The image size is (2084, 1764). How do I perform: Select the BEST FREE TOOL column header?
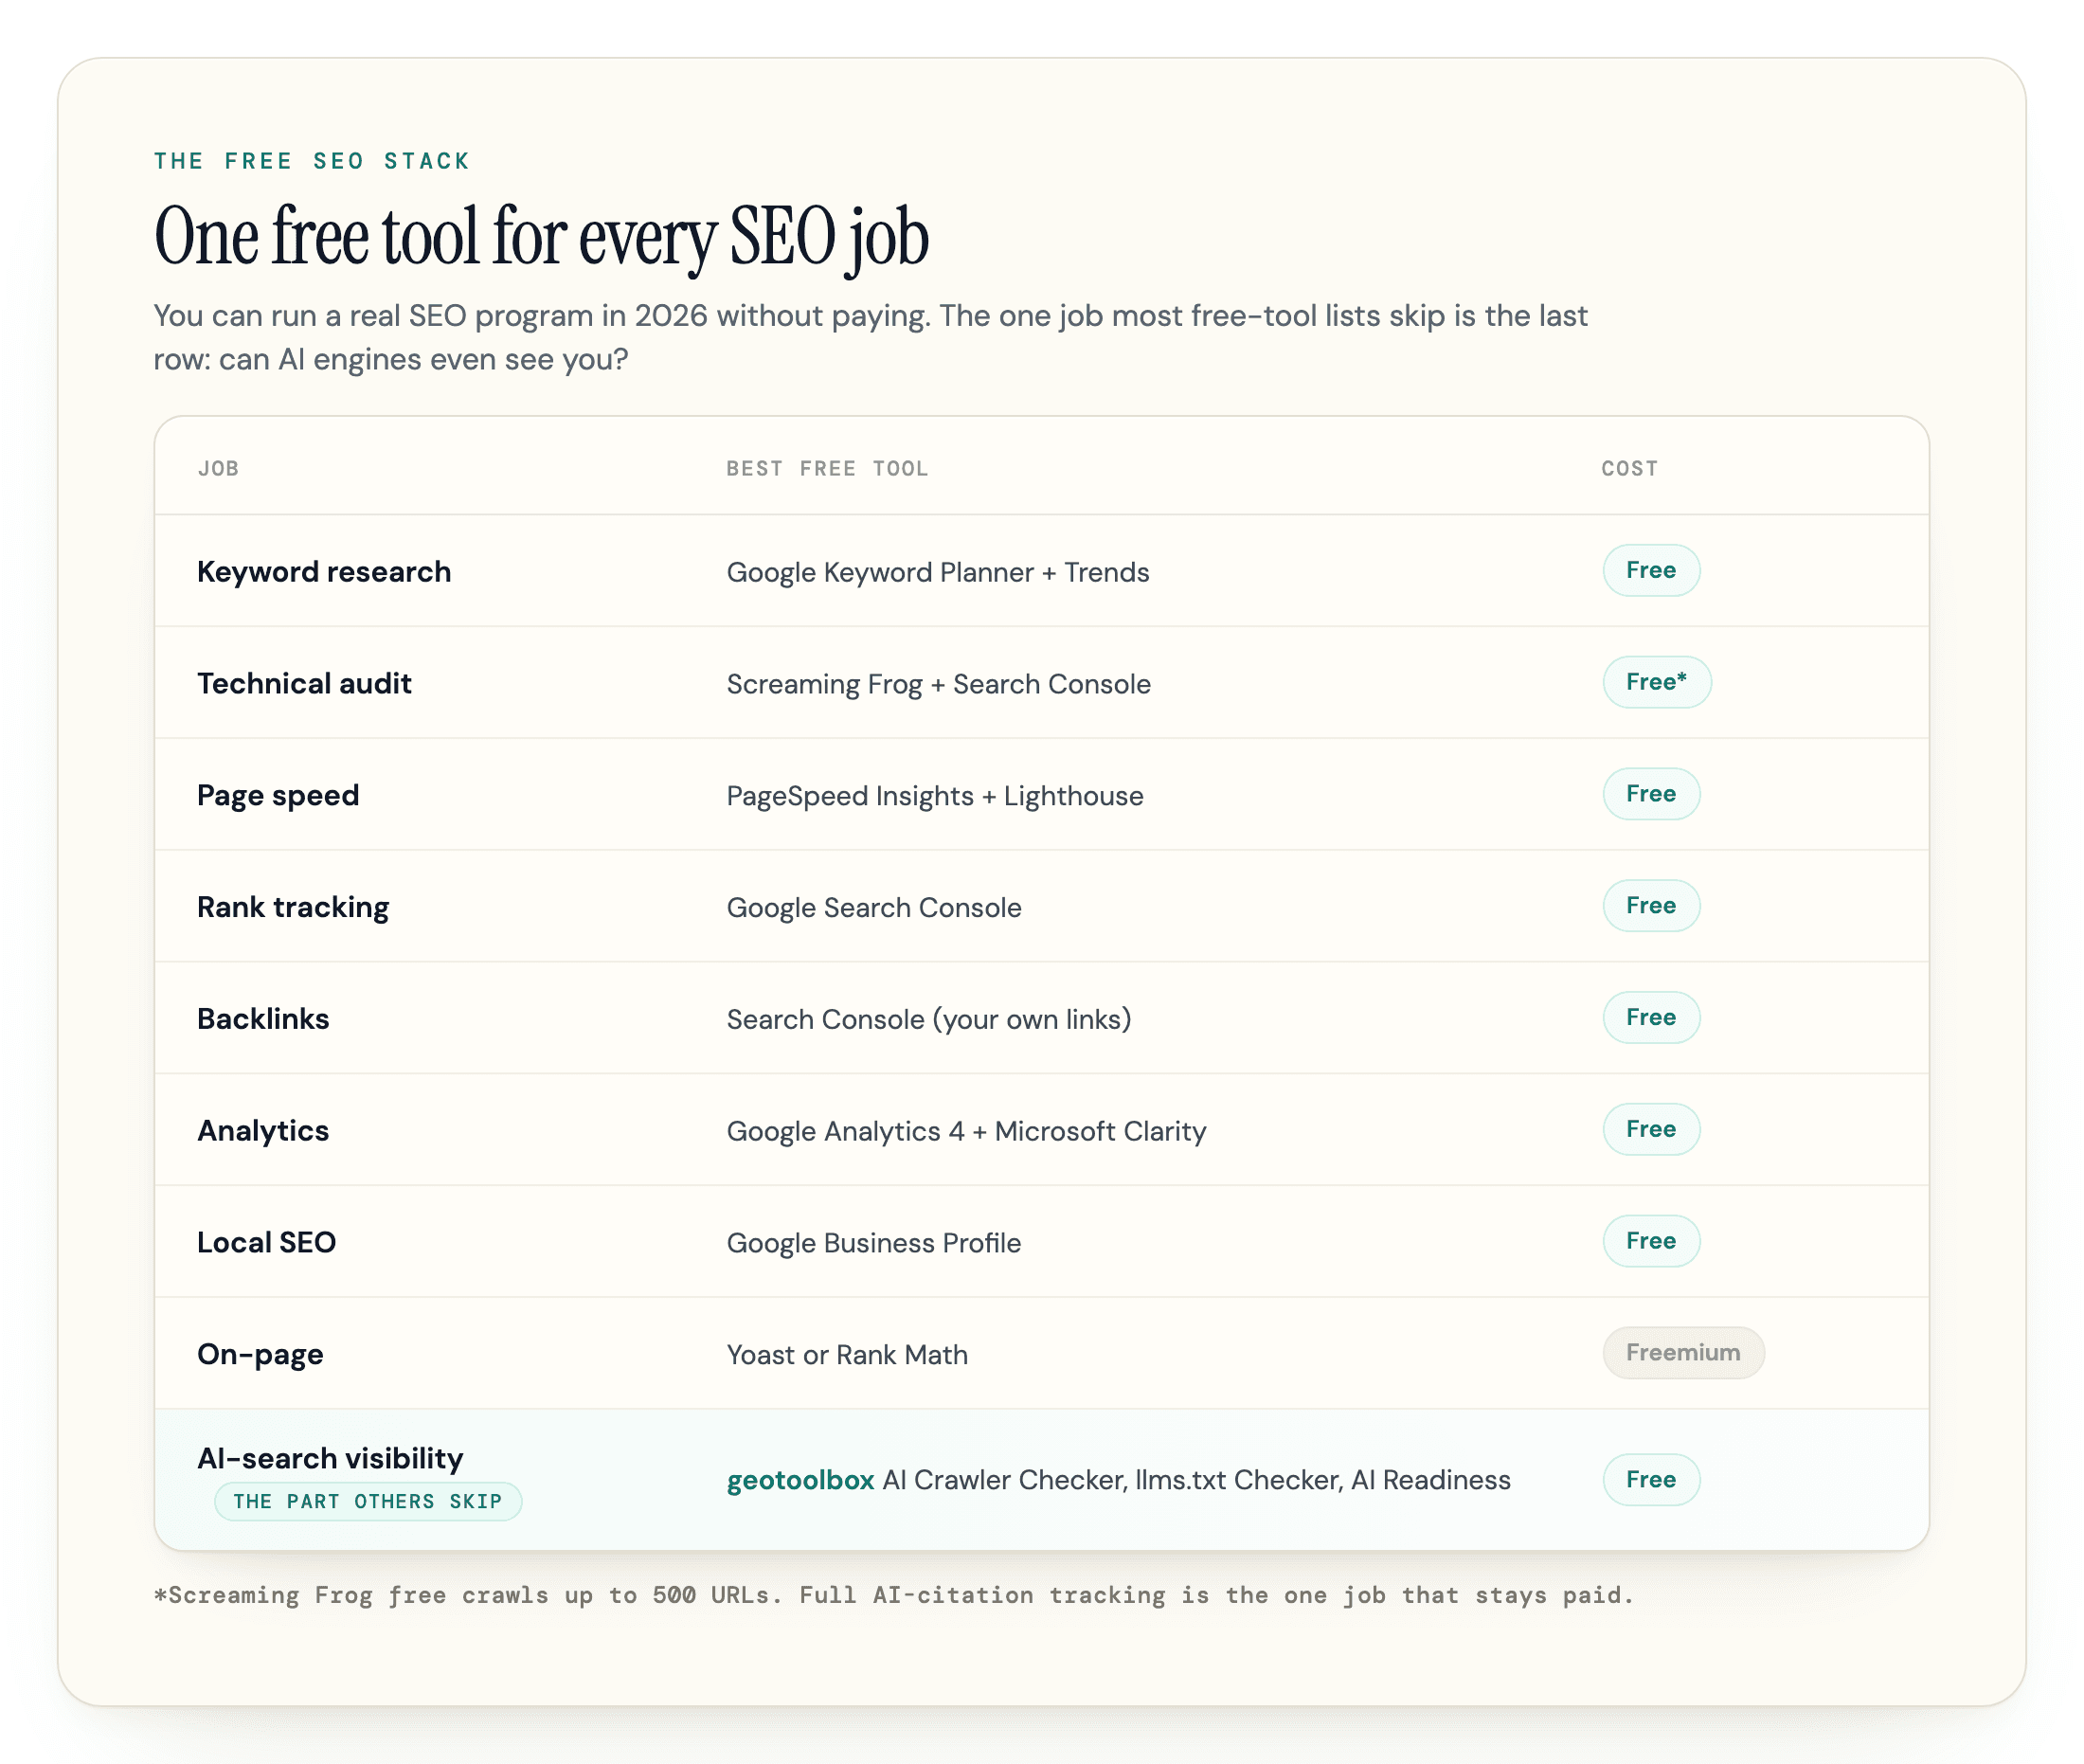click(x=827, y=468)
